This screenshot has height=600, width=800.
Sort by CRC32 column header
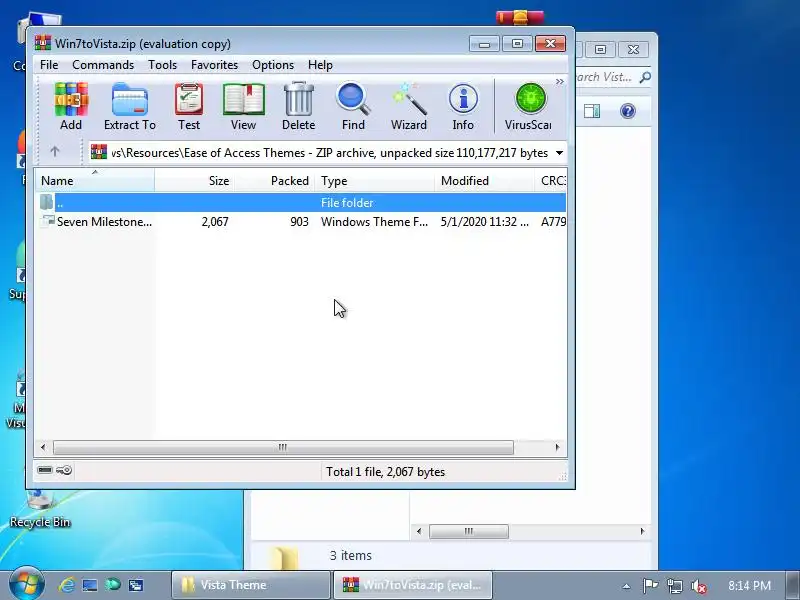pyautogui.click(x=551, y=181)
